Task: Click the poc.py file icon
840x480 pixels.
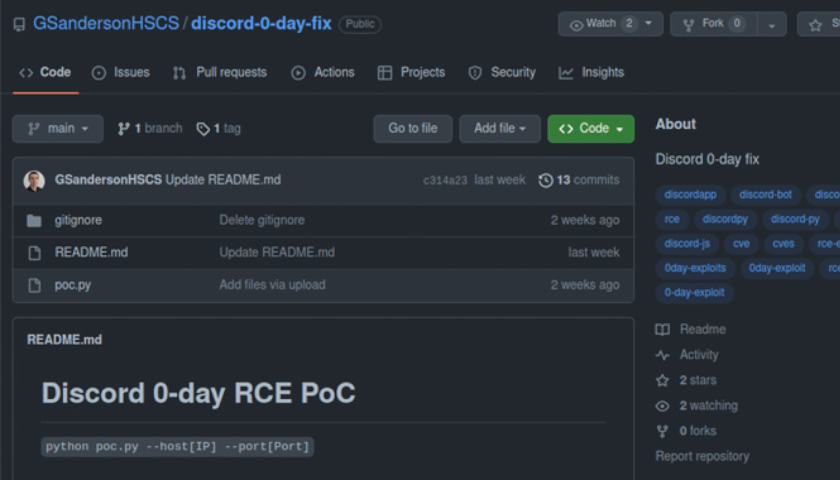Action: pyautogui.click(x=34, y=286)
